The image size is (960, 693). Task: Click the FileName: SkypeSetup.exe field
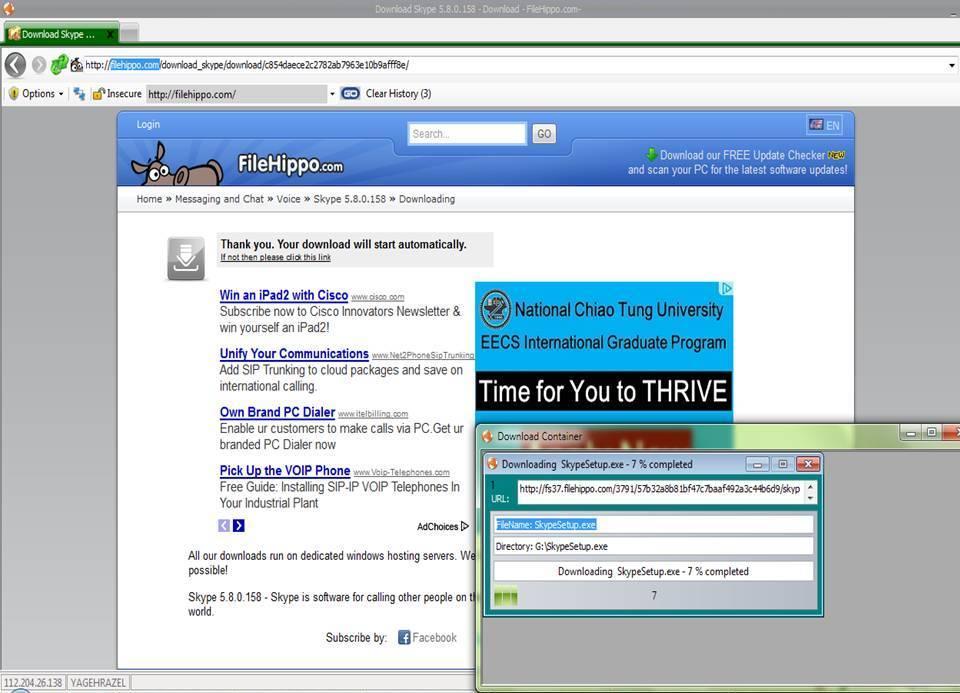point(653,525)
